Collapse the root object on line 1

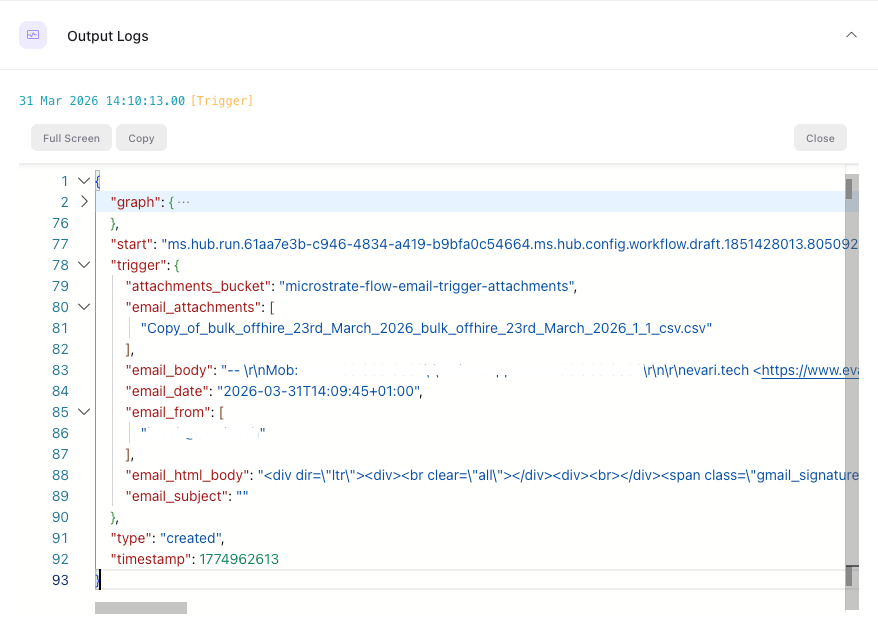84,181
